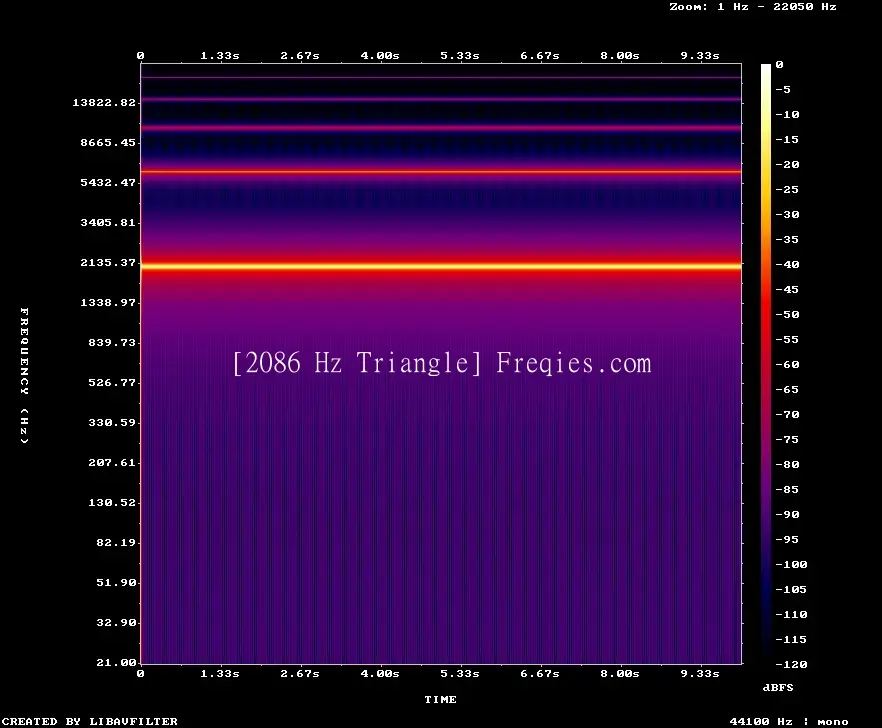
Task: Click the 32.90 frequency label
Action: (x=116, y=622)
